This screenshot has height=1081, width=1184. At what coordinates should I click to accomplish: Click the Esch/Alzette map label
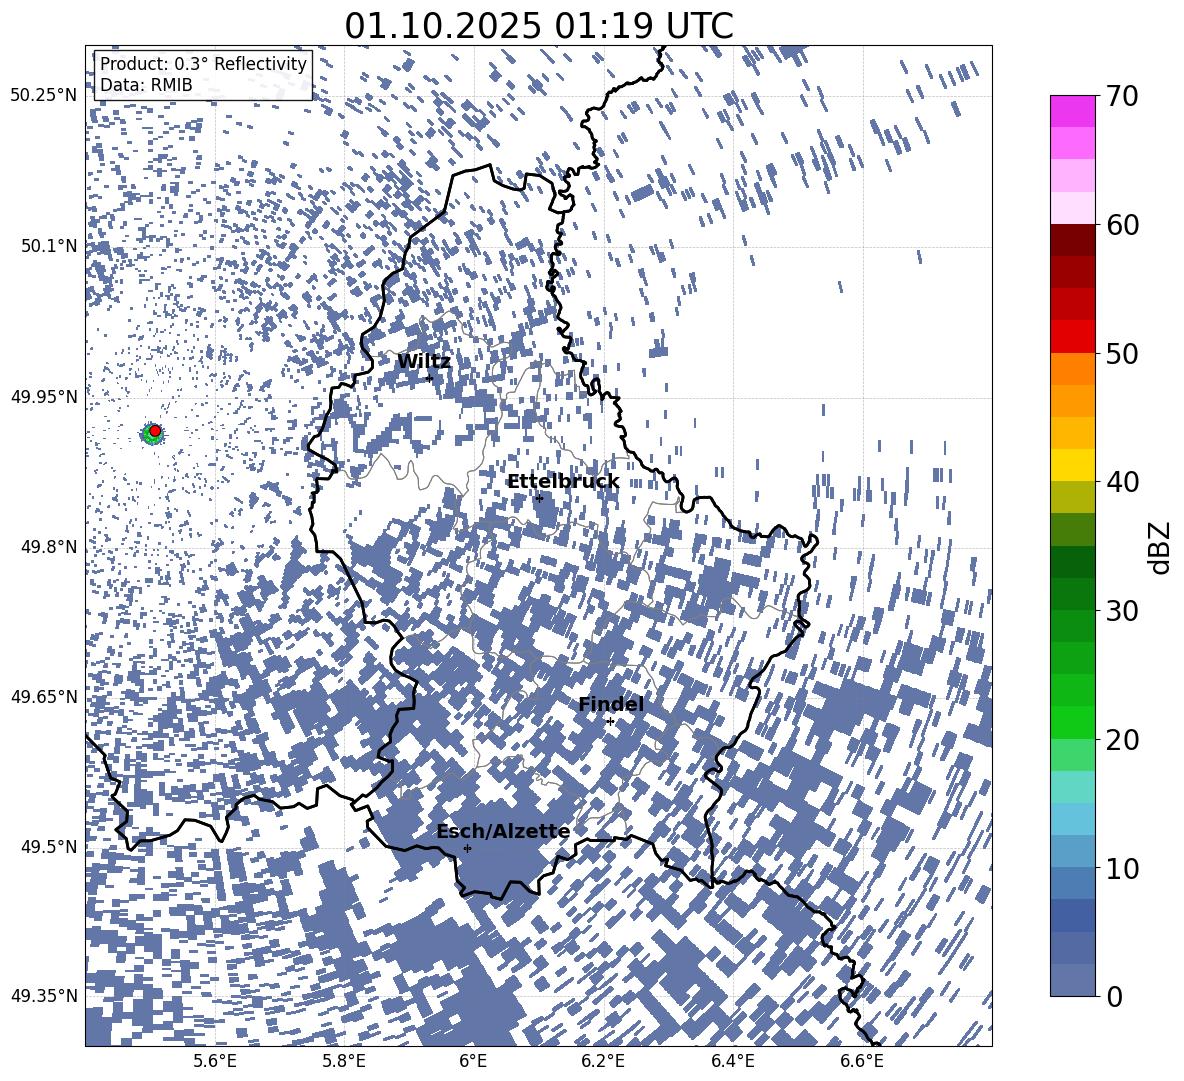click(x=503, y=832)
